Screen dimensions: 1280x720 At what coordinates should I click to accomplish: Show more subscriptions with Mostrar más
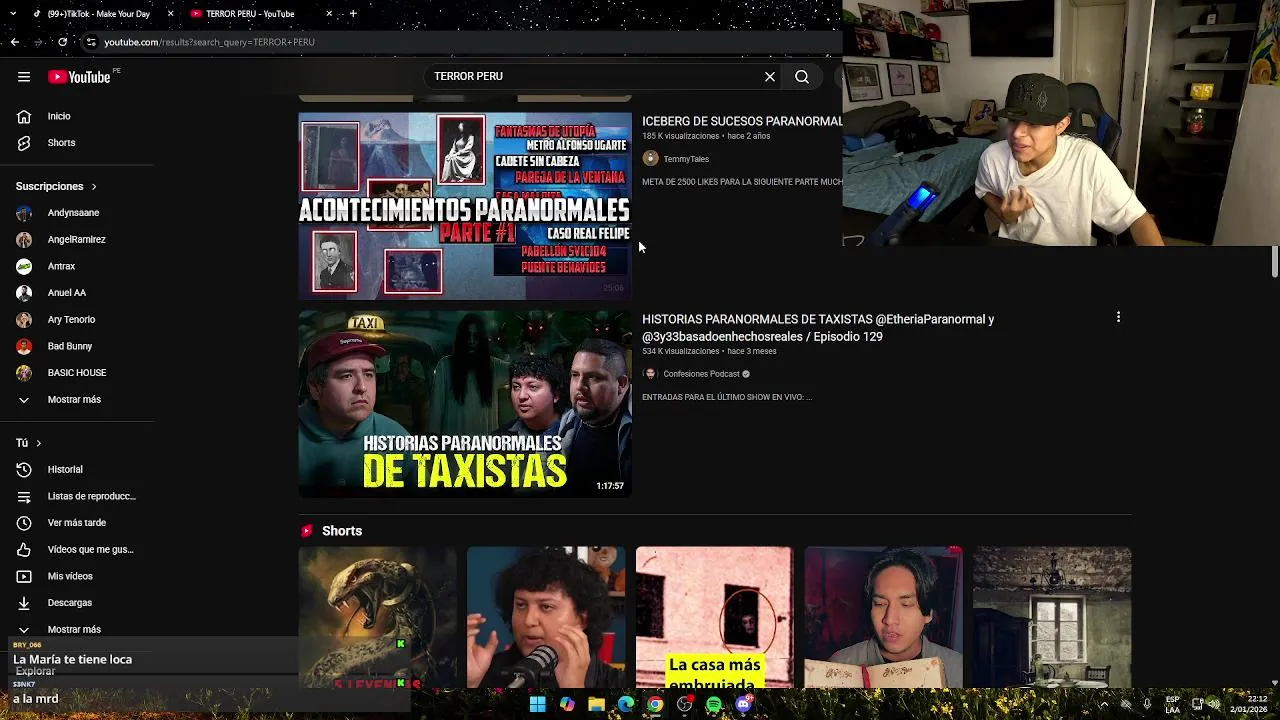(x=76, y=400)
